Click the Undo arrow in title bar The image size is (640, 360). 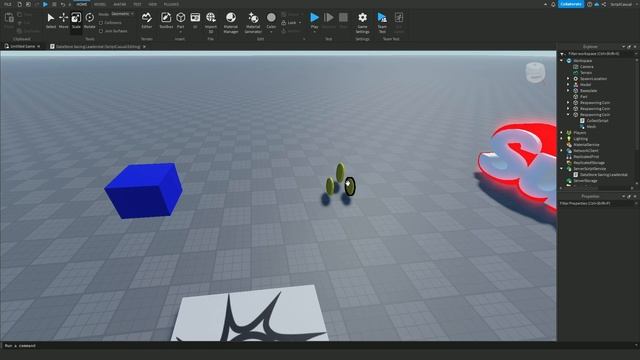point(63,4)
